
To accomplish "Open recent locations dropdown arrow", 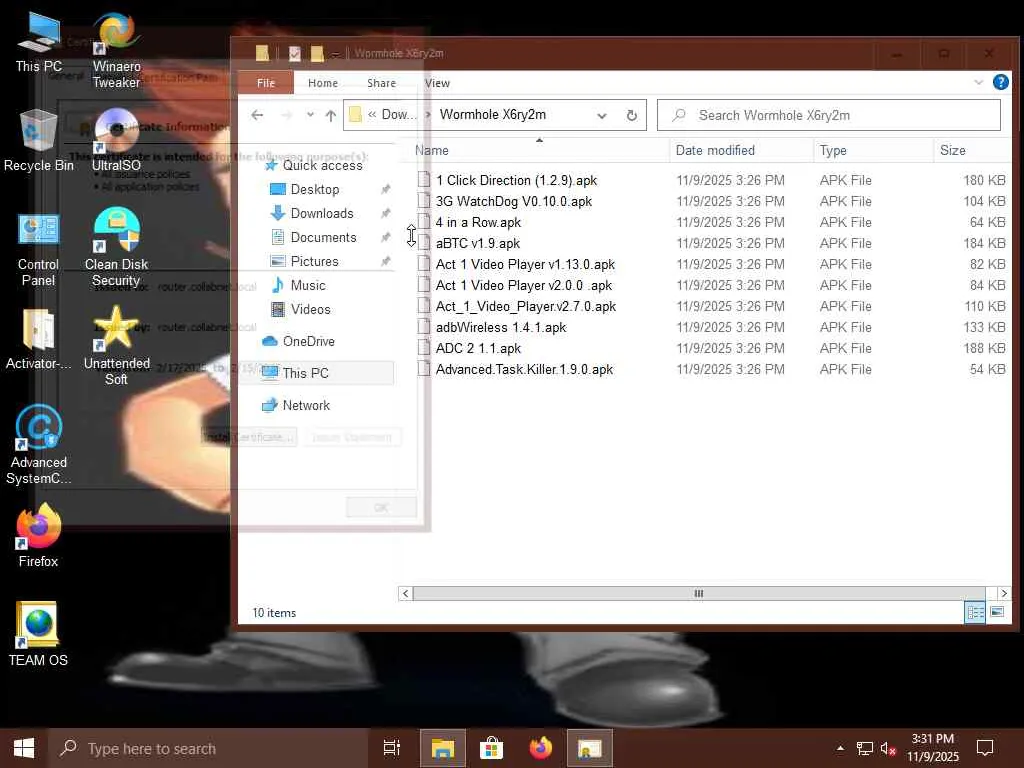I will [x=310, y=115].
